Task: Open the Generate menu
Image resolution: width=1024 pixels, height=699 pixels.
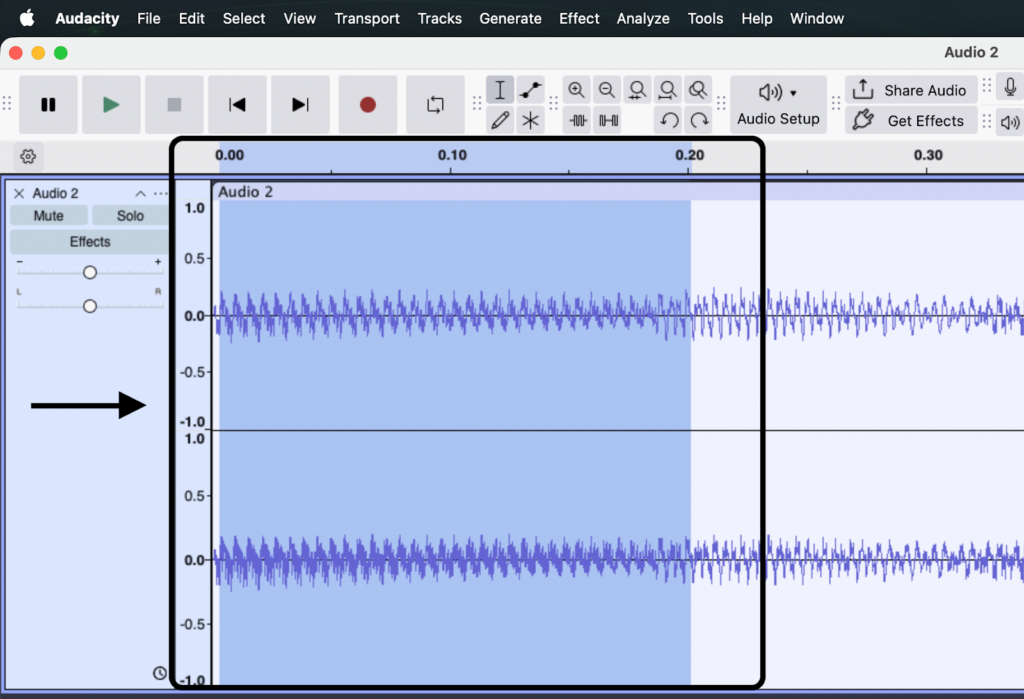Action: point(510,18)
